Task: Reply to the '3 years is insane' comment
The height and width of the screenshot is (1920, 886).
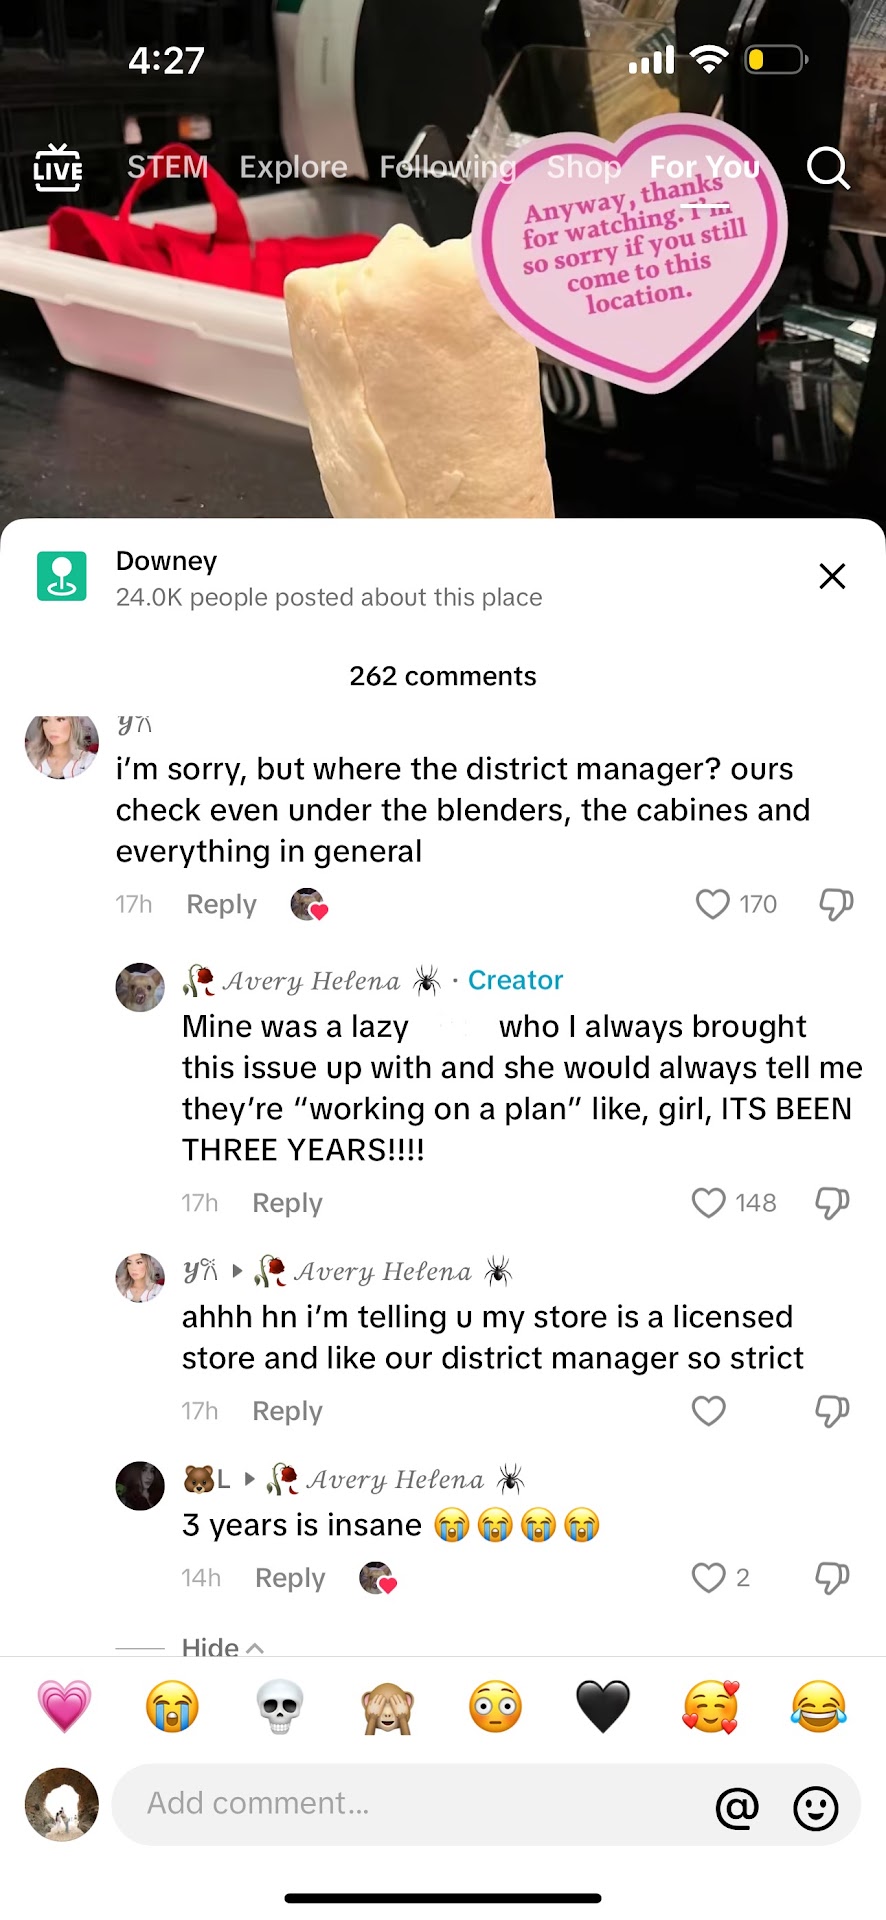Action: (290, 1578)
